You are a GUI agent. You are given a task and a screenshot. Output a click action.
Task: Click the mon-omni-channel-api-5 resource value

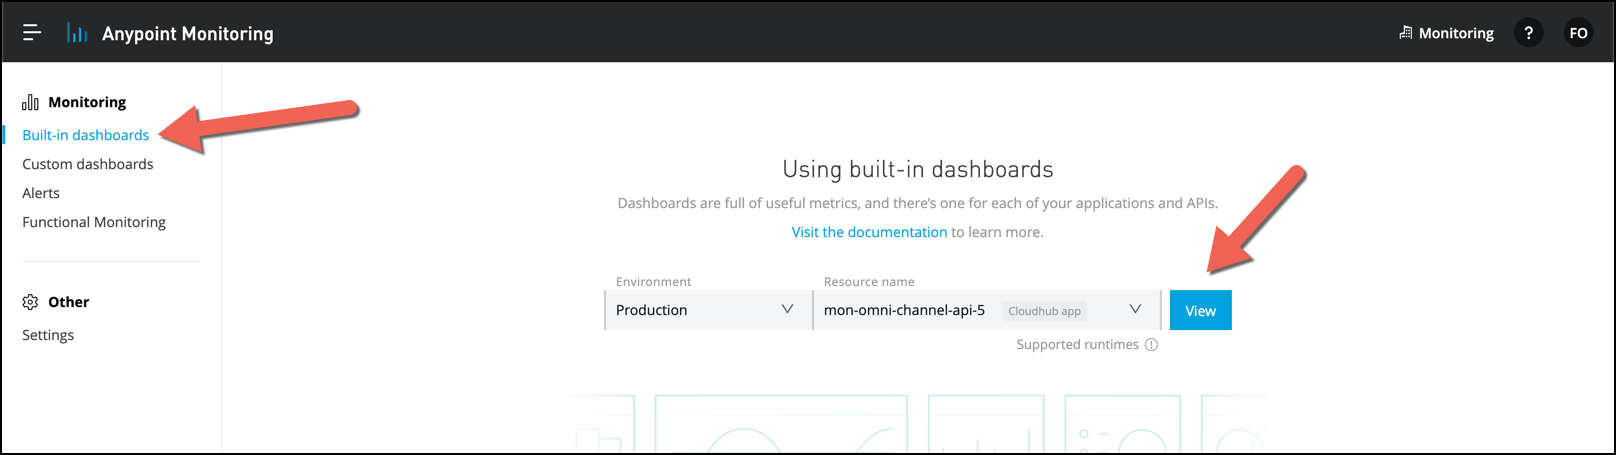[x=904, y=310]
